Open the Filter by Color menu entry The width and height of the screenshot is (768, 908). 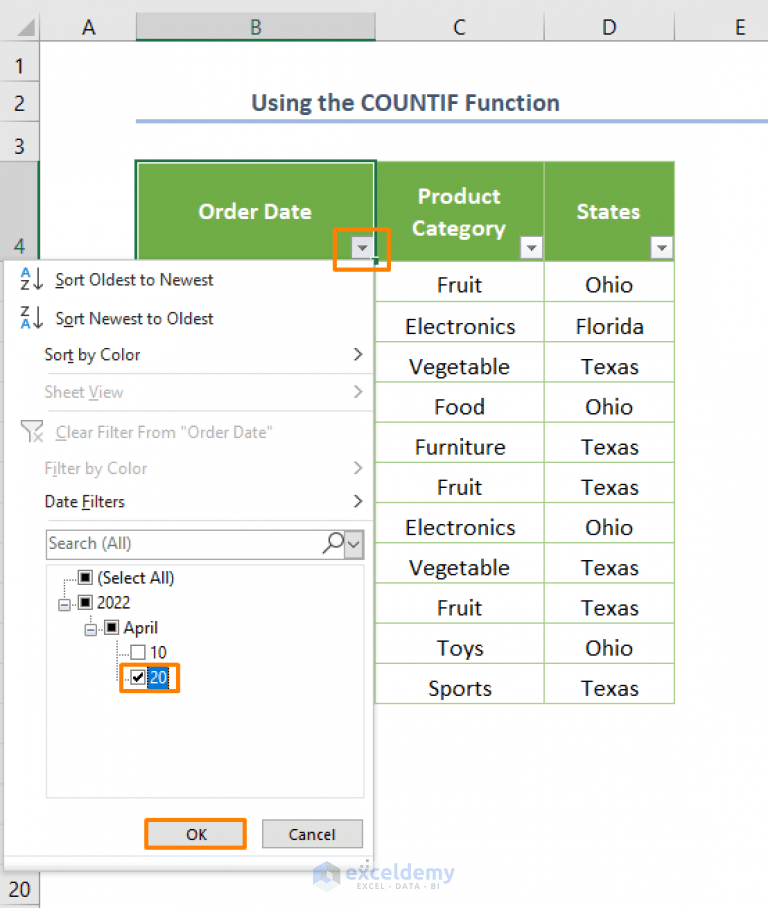click(x=95, y=468)
